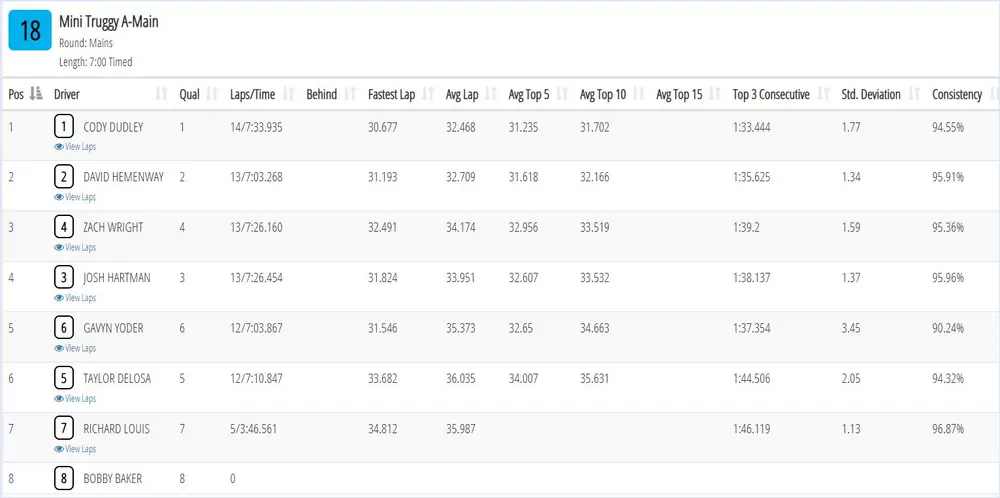This screenshot has width=1000, height=498.
Task: Sort by Avg Top 5 column header
Action: click(x=537, y=94)
